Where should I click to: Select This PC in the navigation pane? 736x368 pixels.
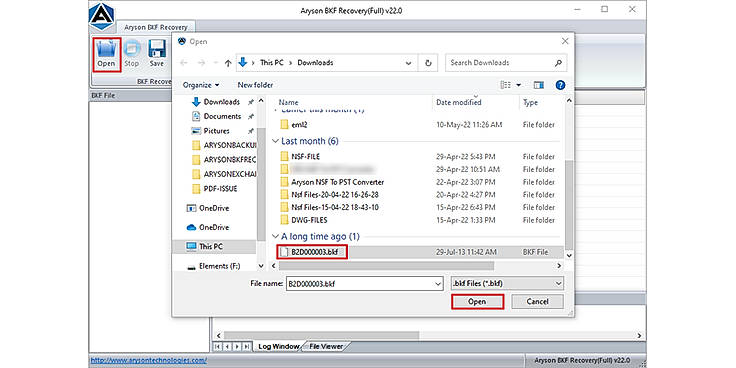214,246
